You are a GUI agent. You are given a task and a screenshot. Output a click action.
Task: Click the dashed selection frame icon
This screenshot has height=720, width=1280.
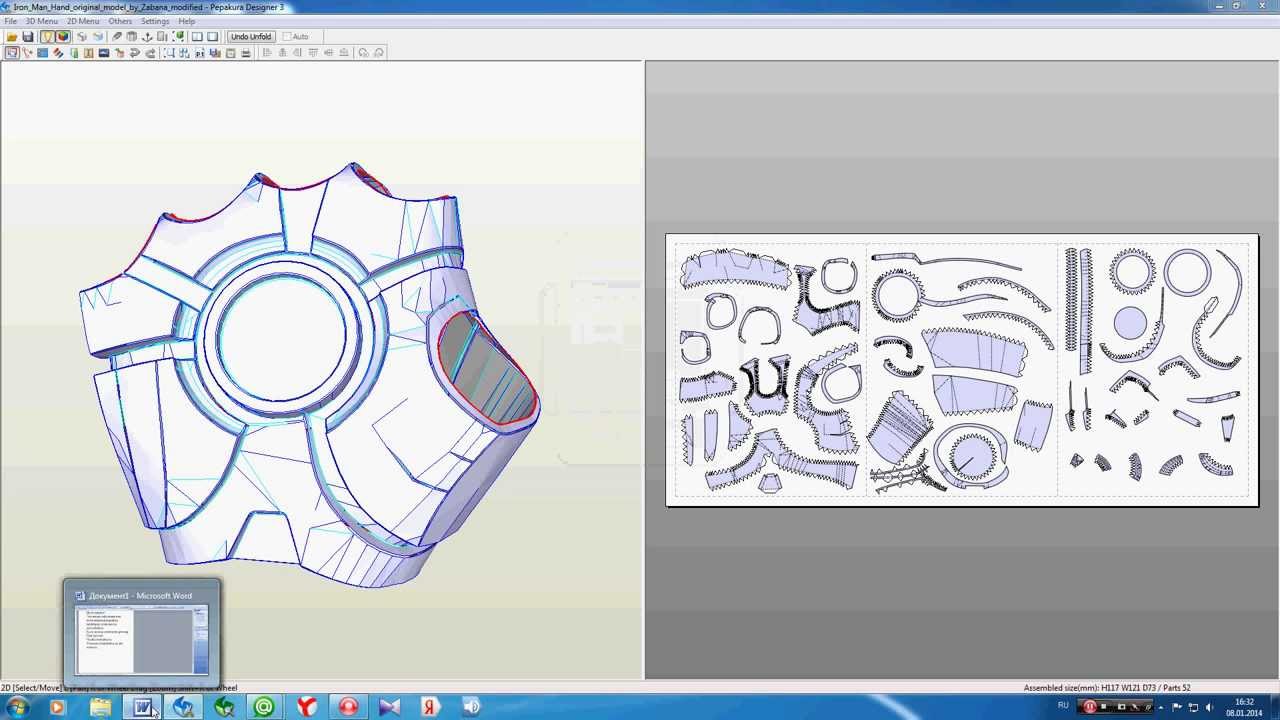tap(170, 53)
